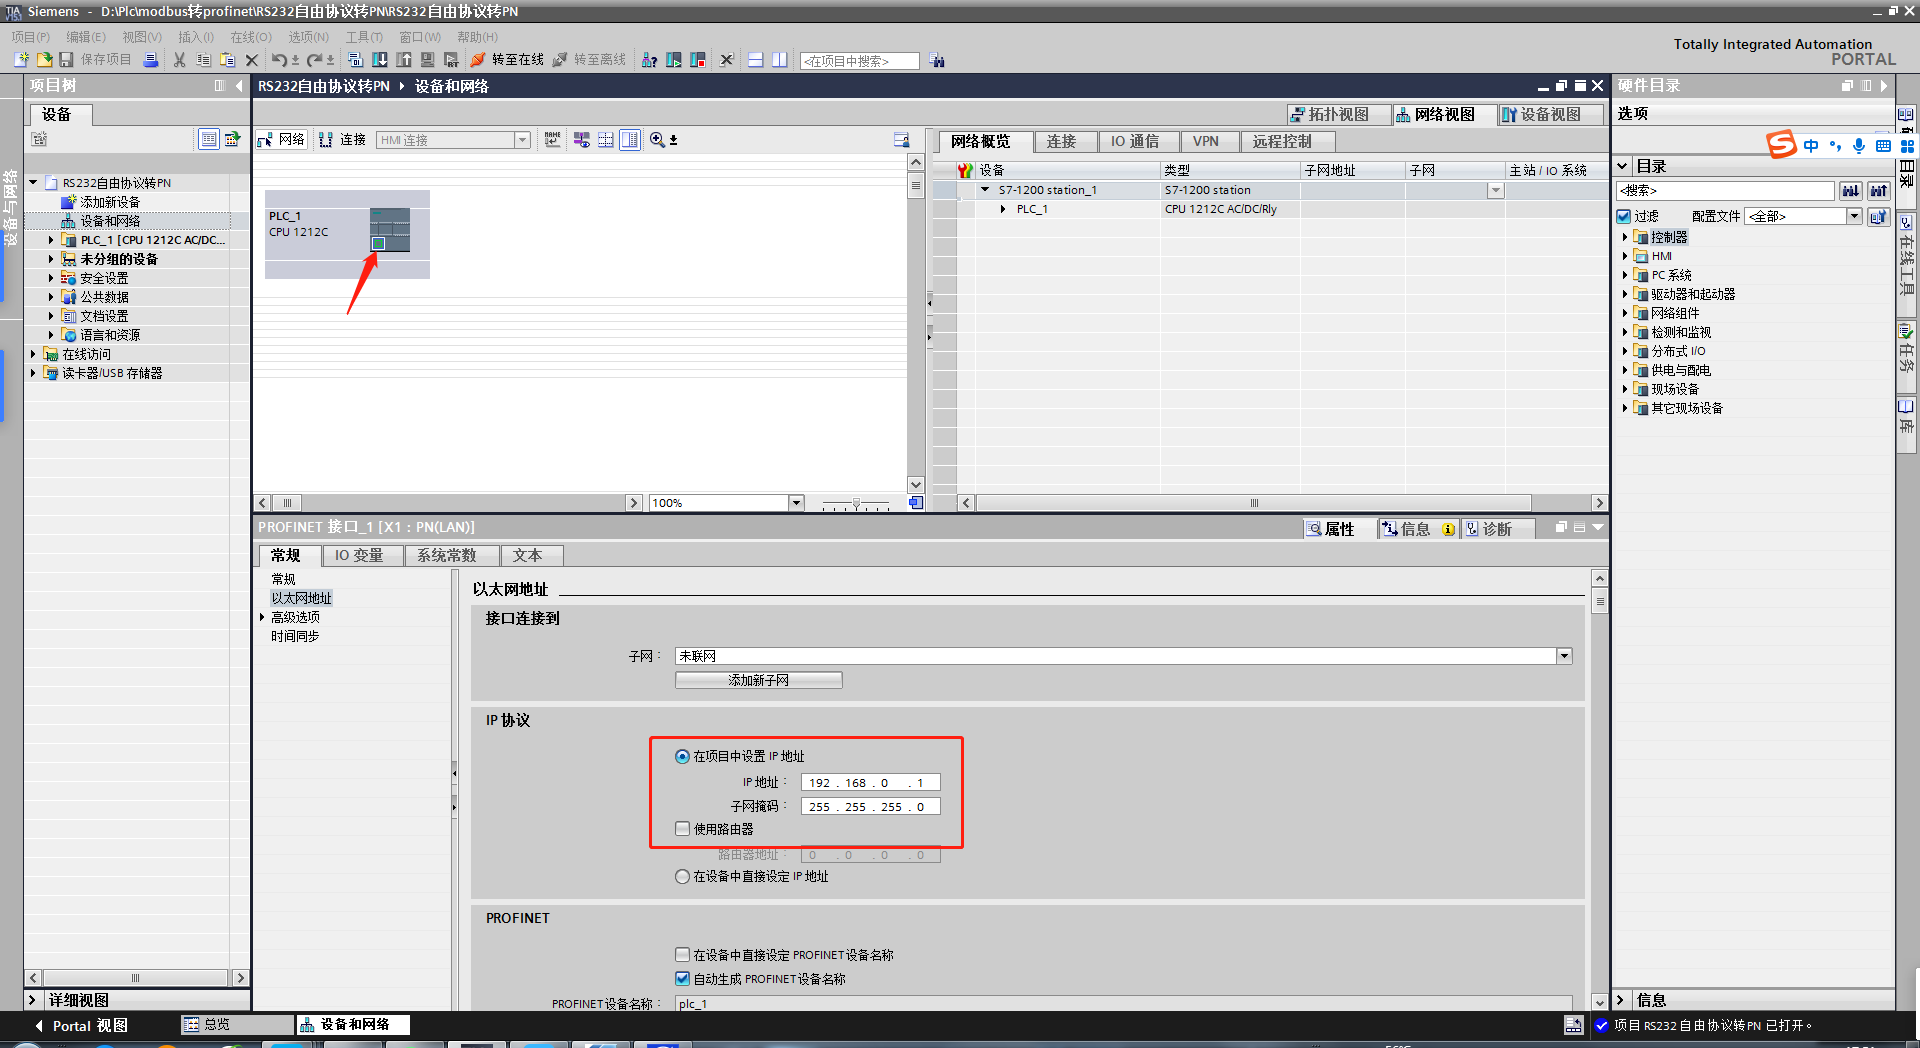The image size is (1920, 1048).
Task: Click the Save project (保存项目) button
Action: tap(95, 60)
